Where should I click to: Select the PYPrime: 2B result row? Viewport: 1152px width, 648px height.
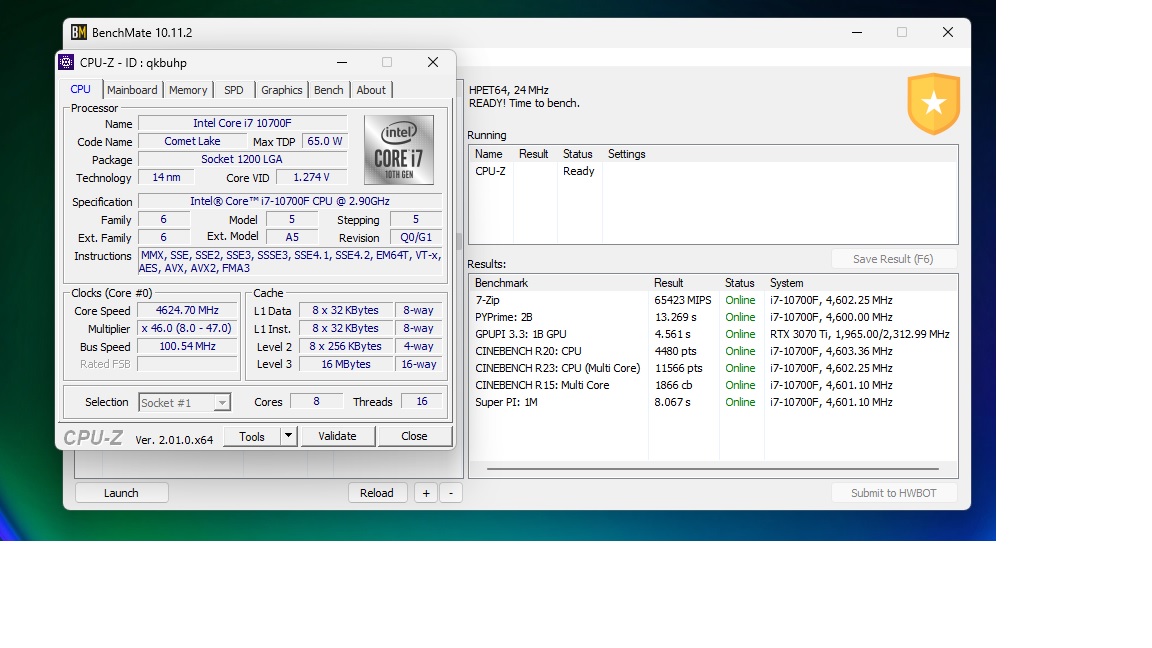click(713, 317)
